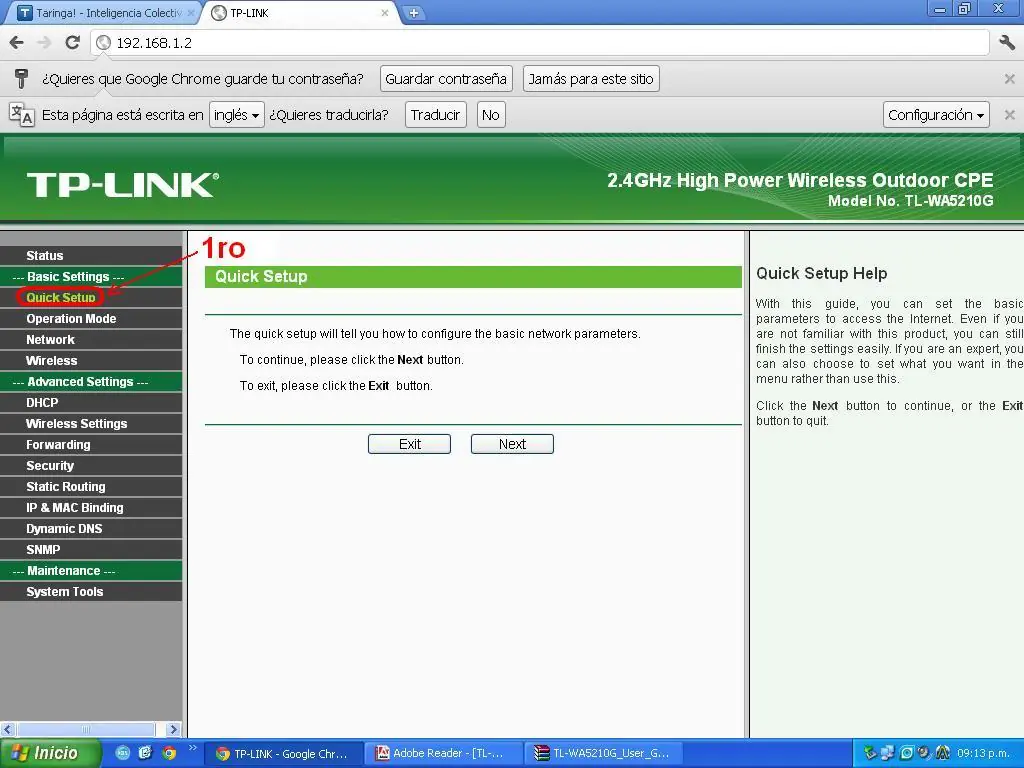The width and height of the screenshot is (1024, 768).
Task: Click the system tray clock 09:13 p.m.
Action: (985, 754)
